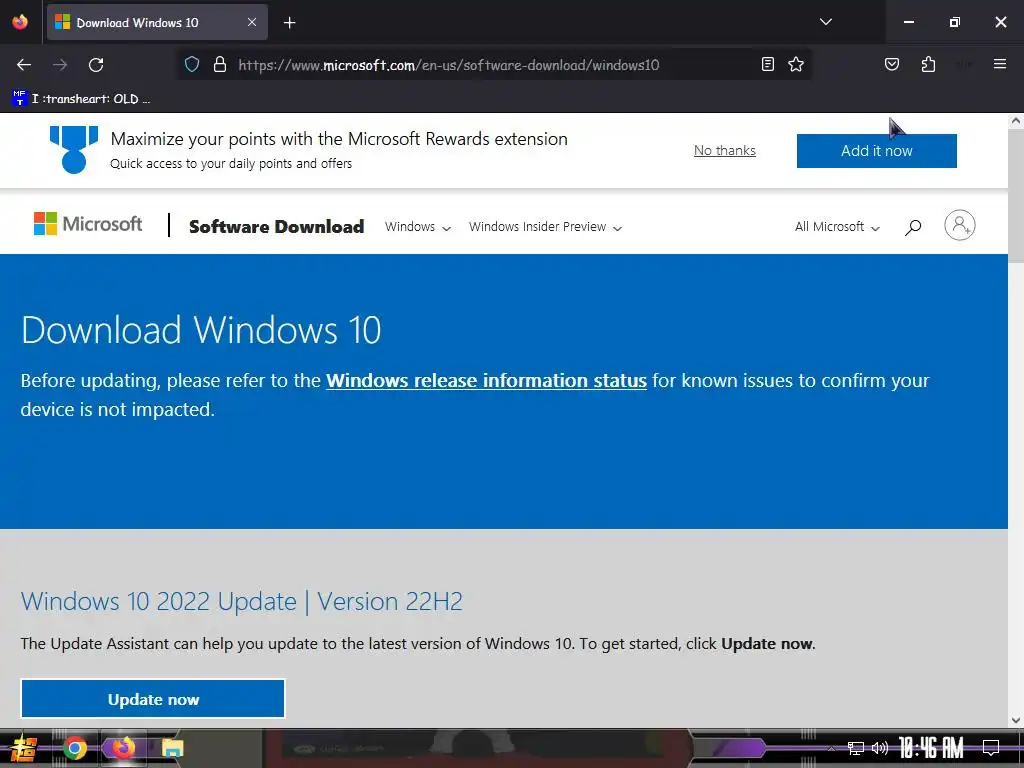Open Firefox hamburger application menu
Screen dimensions: 1024x768
(999, 64)
